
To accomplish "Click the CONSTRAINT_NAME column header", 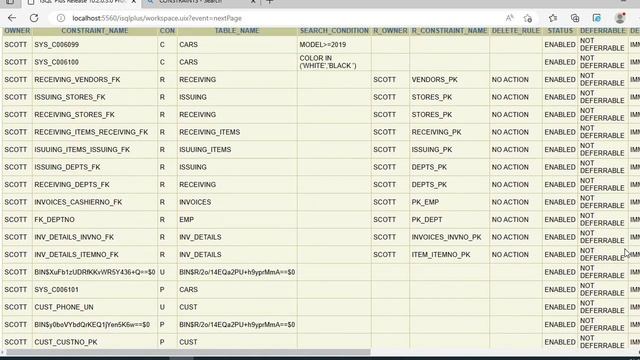I will pos(95,31).
